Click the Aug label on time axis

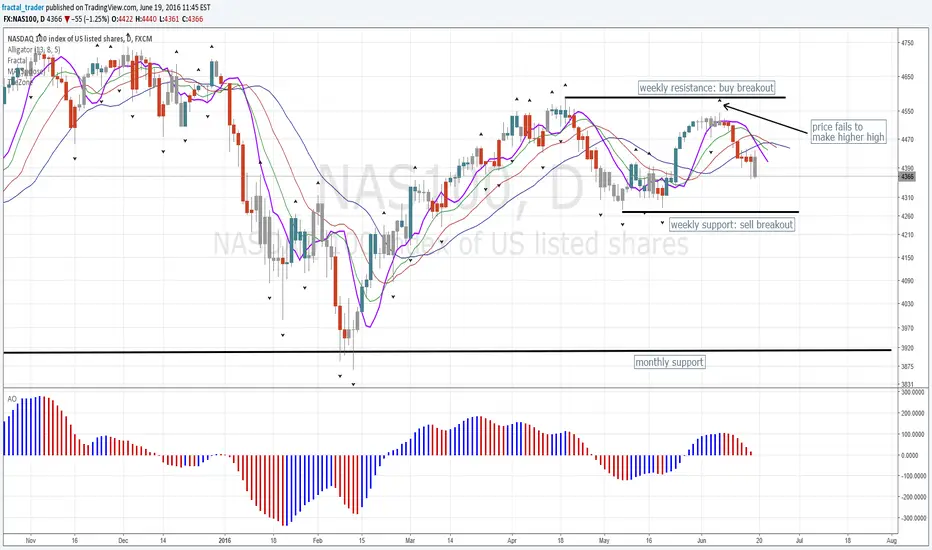(891, 541)
